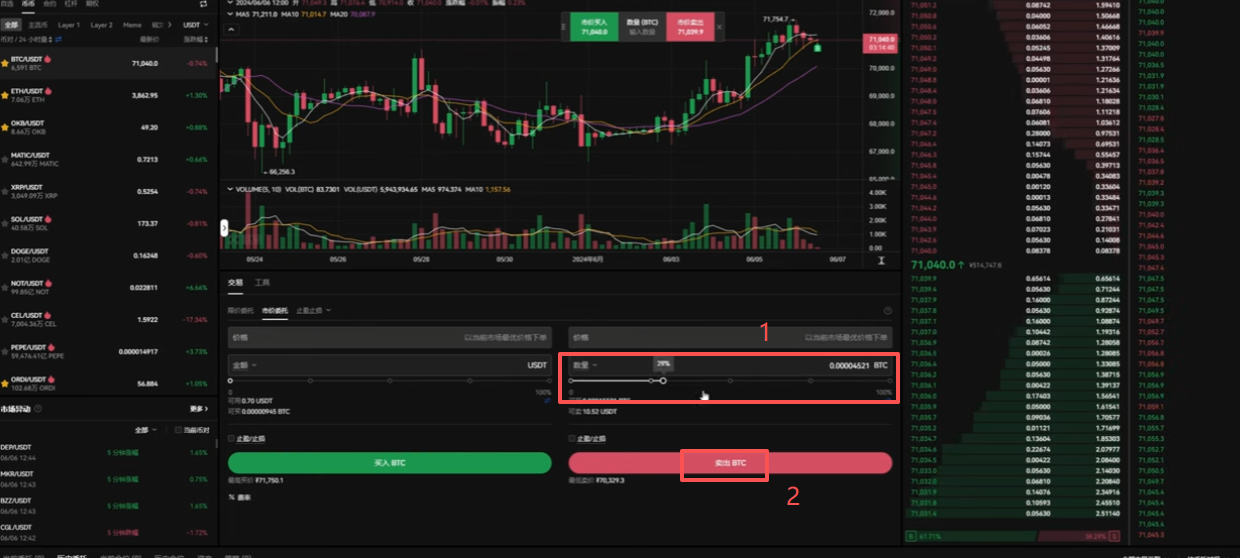Toggle favorite star for BTC/USDT
Viewport: 1240px width, 558px height.
point(5,63)
